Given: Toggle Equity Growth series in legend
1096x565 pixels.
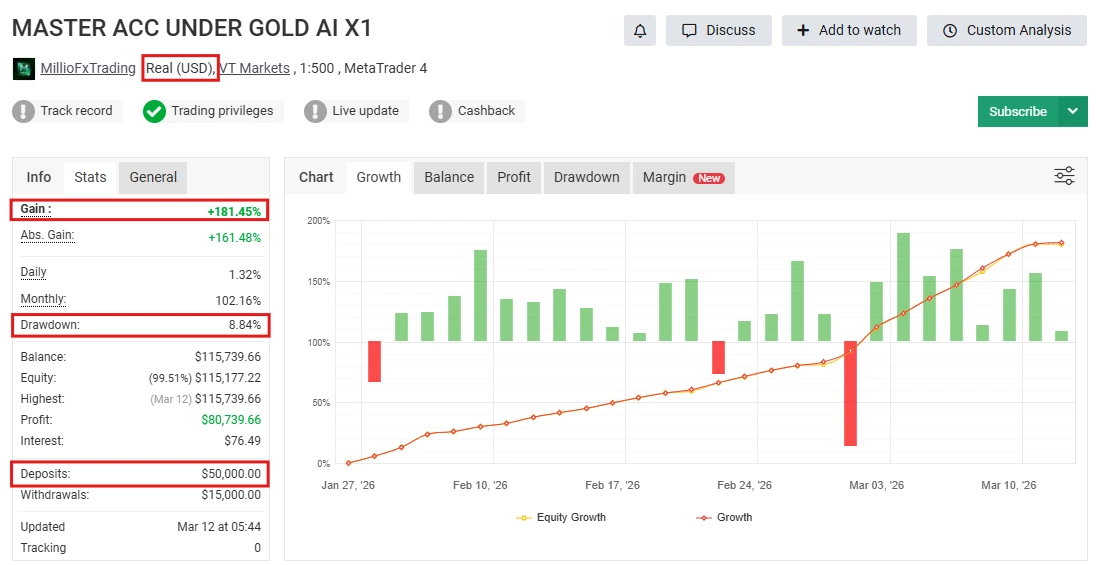Looking at the screenshot, I should tap(561, 517).
